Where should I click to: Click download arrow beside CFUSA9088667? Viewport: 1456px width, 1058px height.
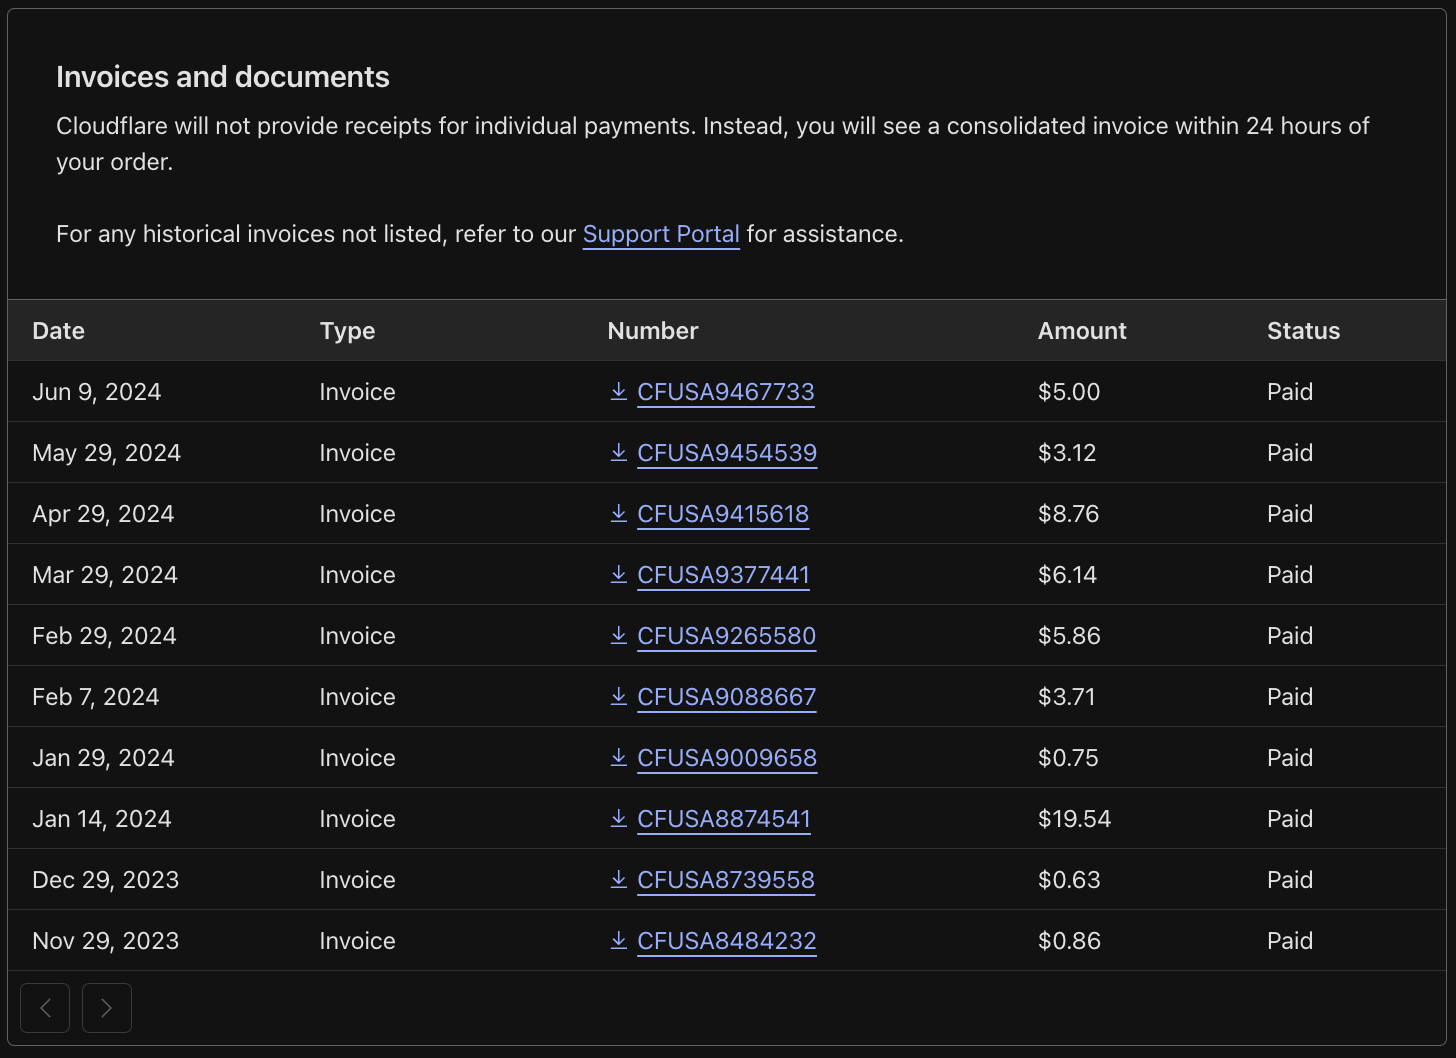click(x=619, y=696)
